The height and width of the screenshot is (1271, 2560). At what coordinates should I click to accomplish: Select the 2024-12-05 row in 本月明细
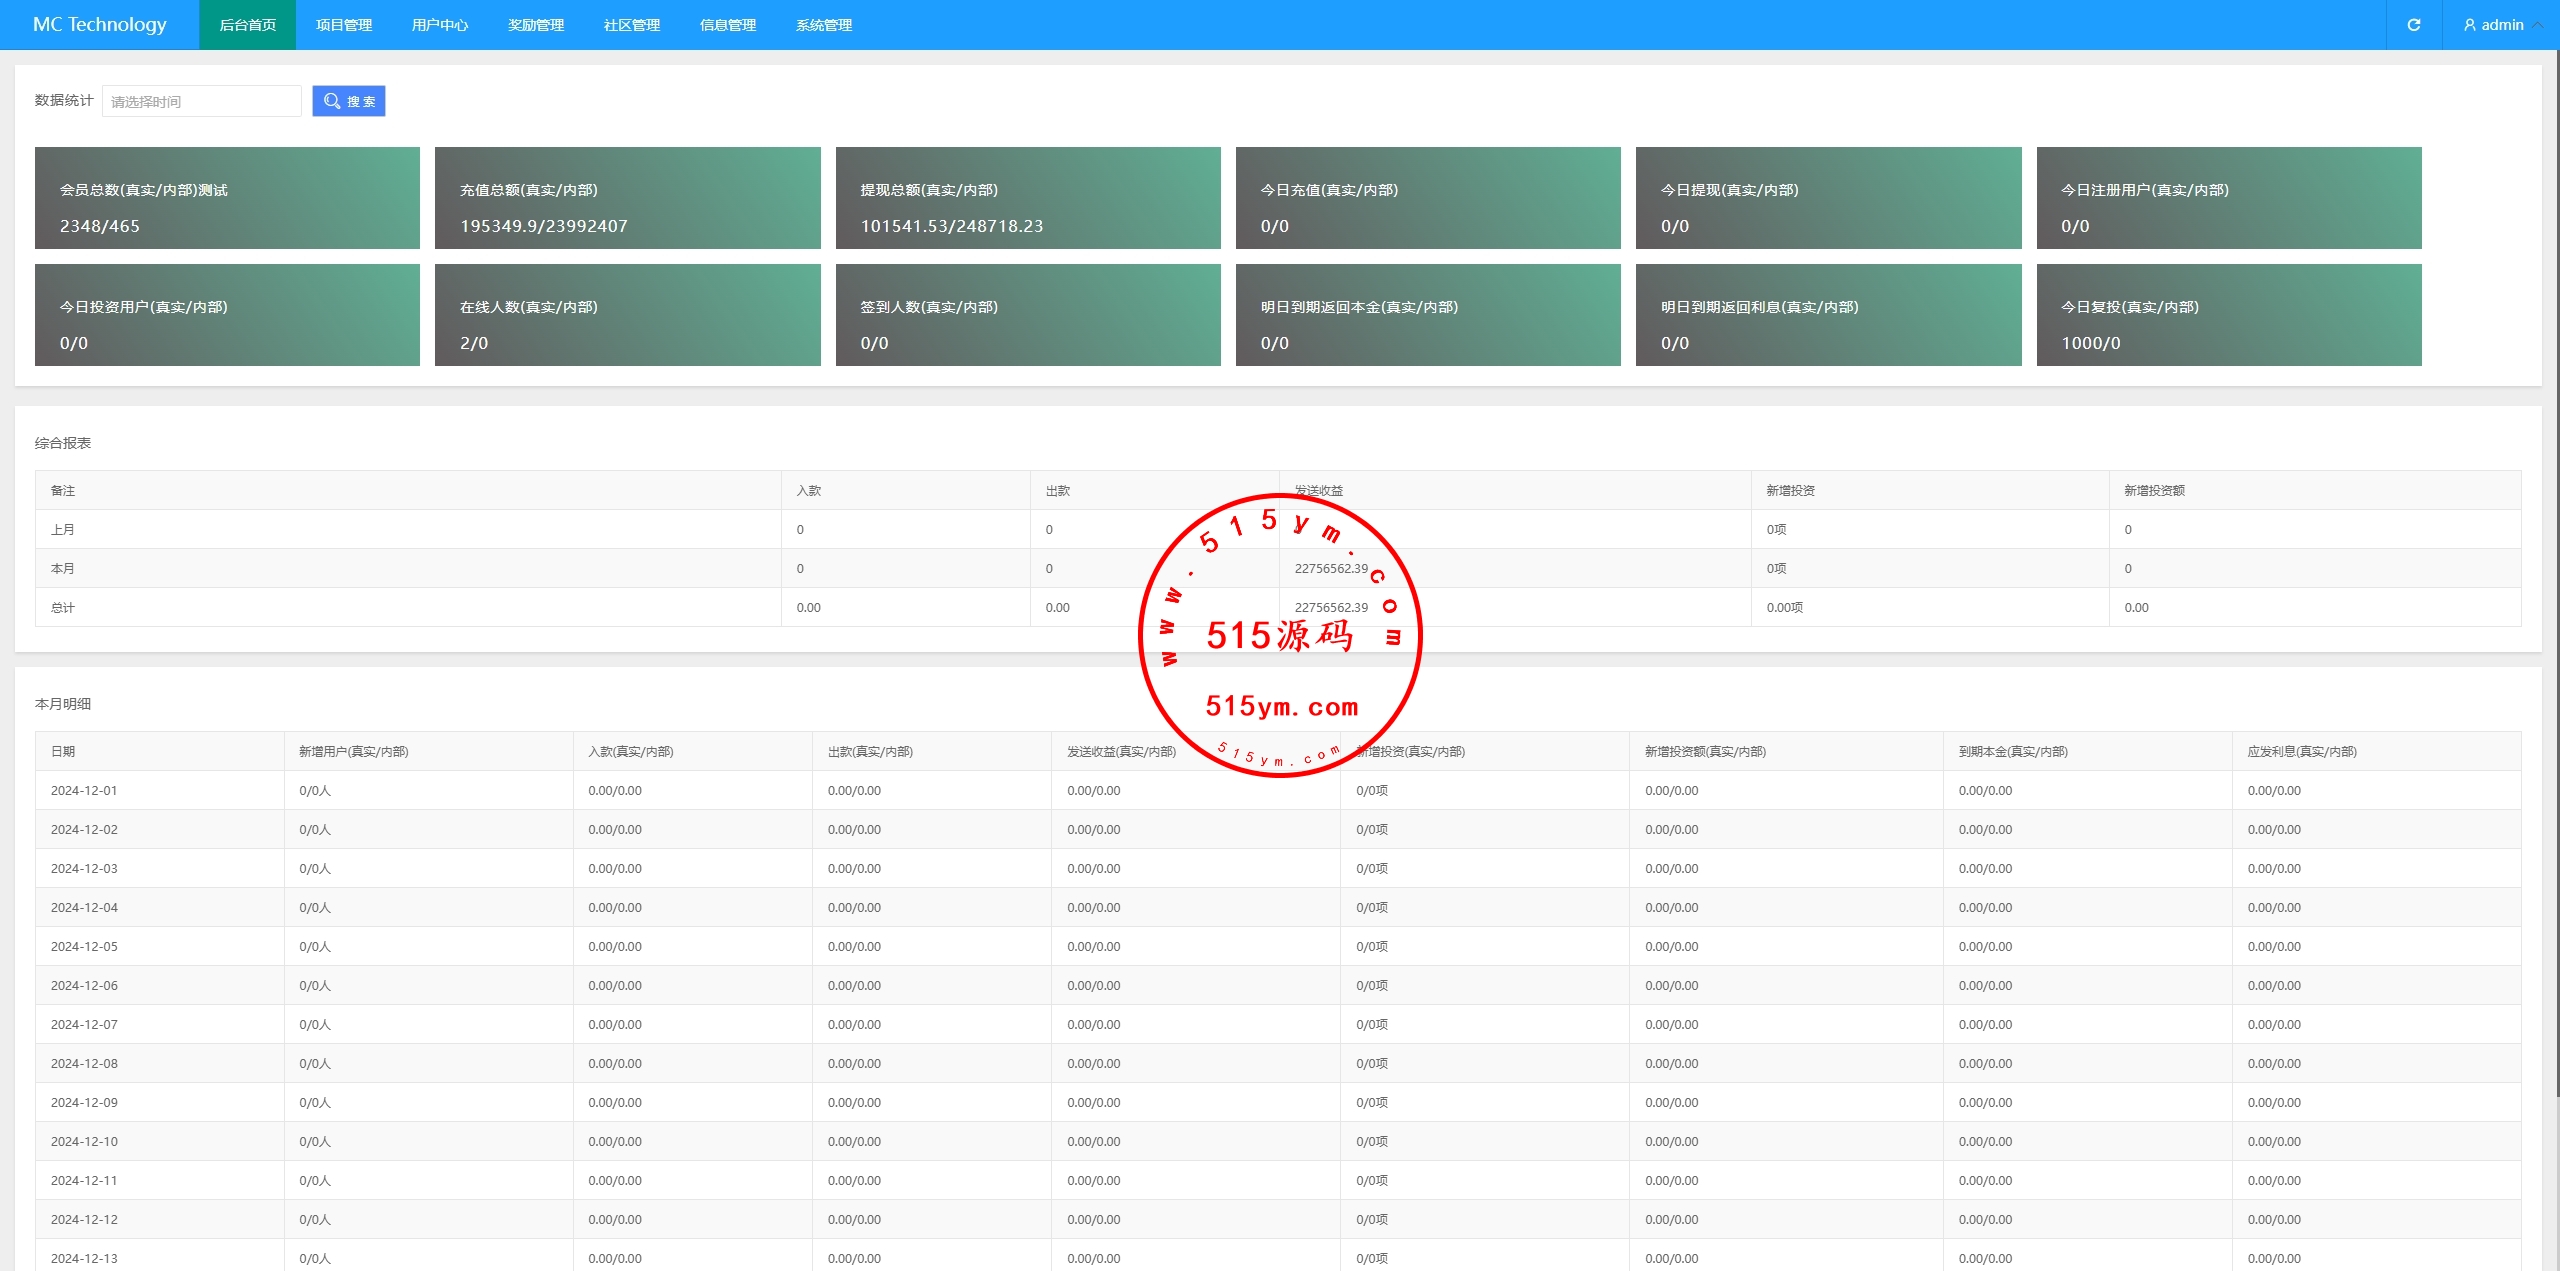click(x=84, y=946)
